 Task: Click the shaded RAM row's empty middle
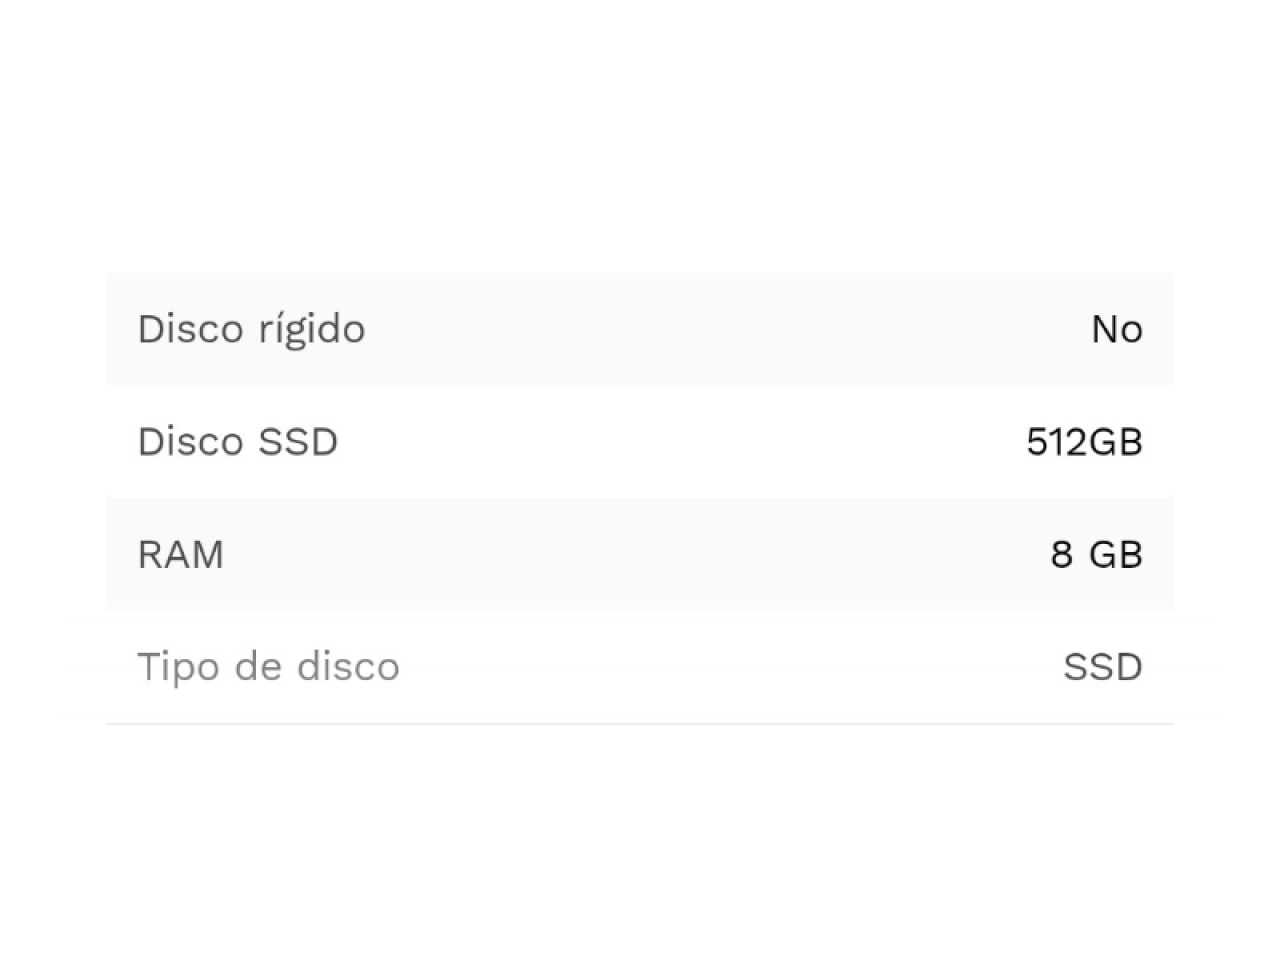[x=640, y=554]
